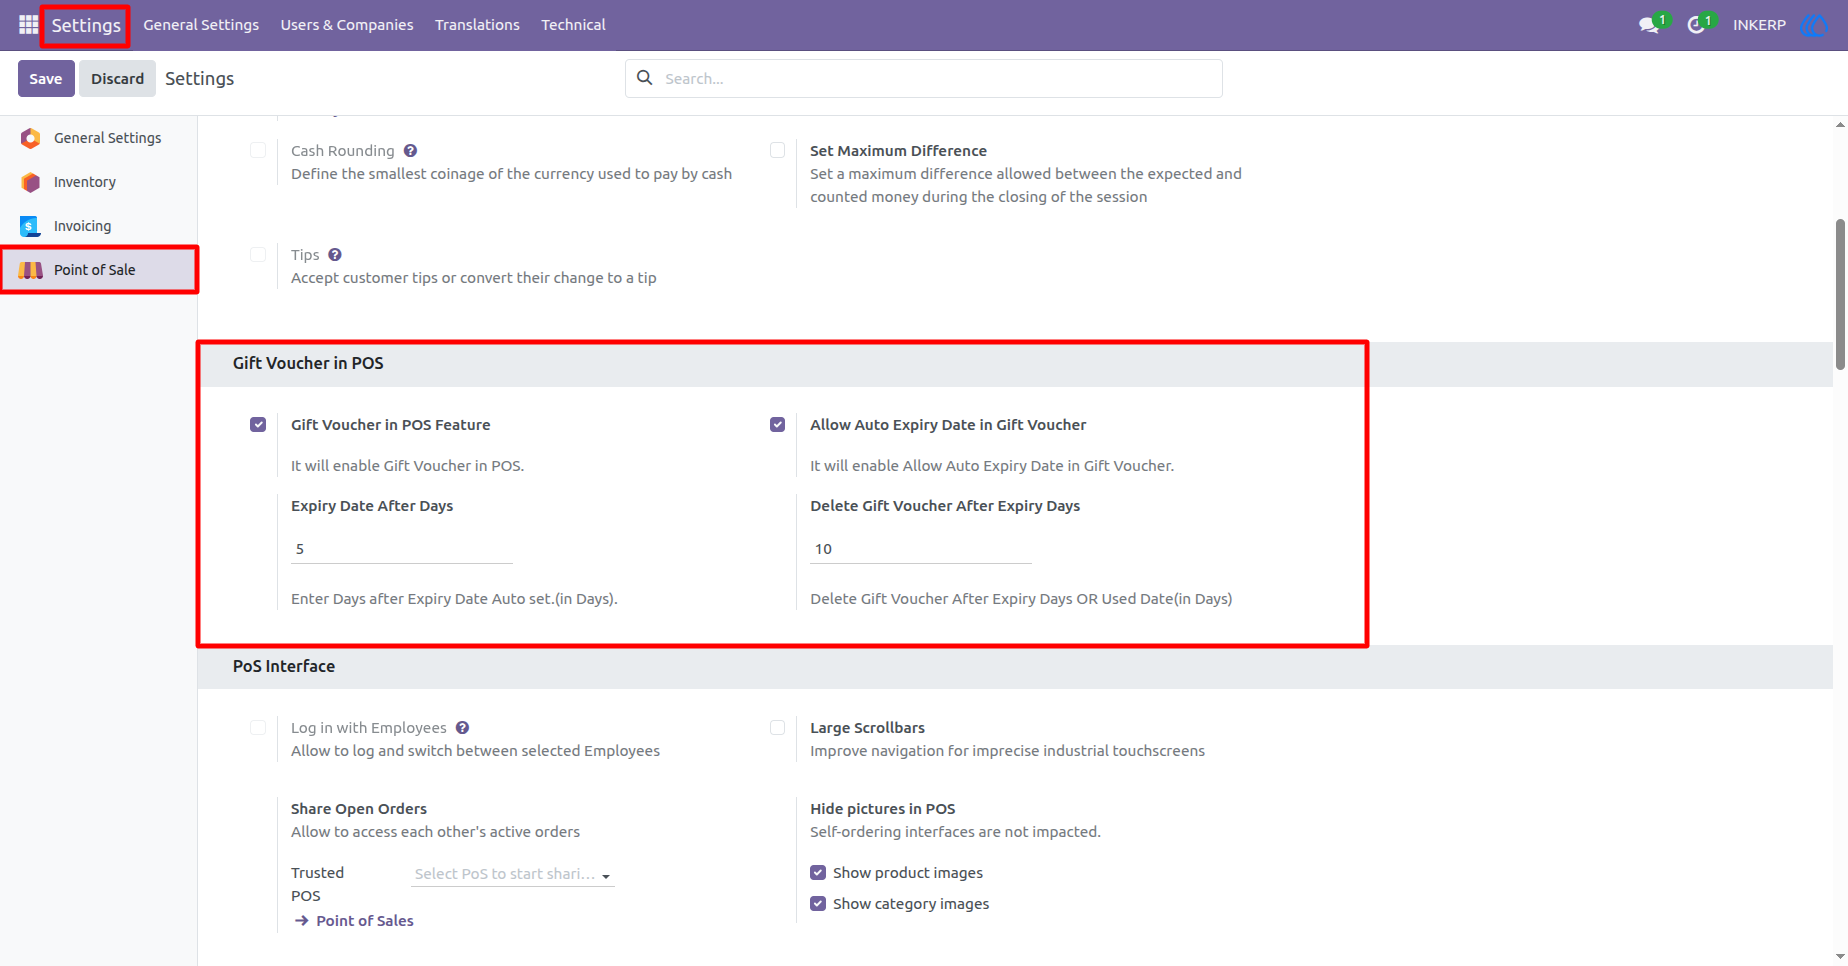This screenshot has width=1848, height=966.
Task: Uncheck Allow Auto Expiry Date in Gift Voucher
Action: pyautogui.click(x=777, y=425)
